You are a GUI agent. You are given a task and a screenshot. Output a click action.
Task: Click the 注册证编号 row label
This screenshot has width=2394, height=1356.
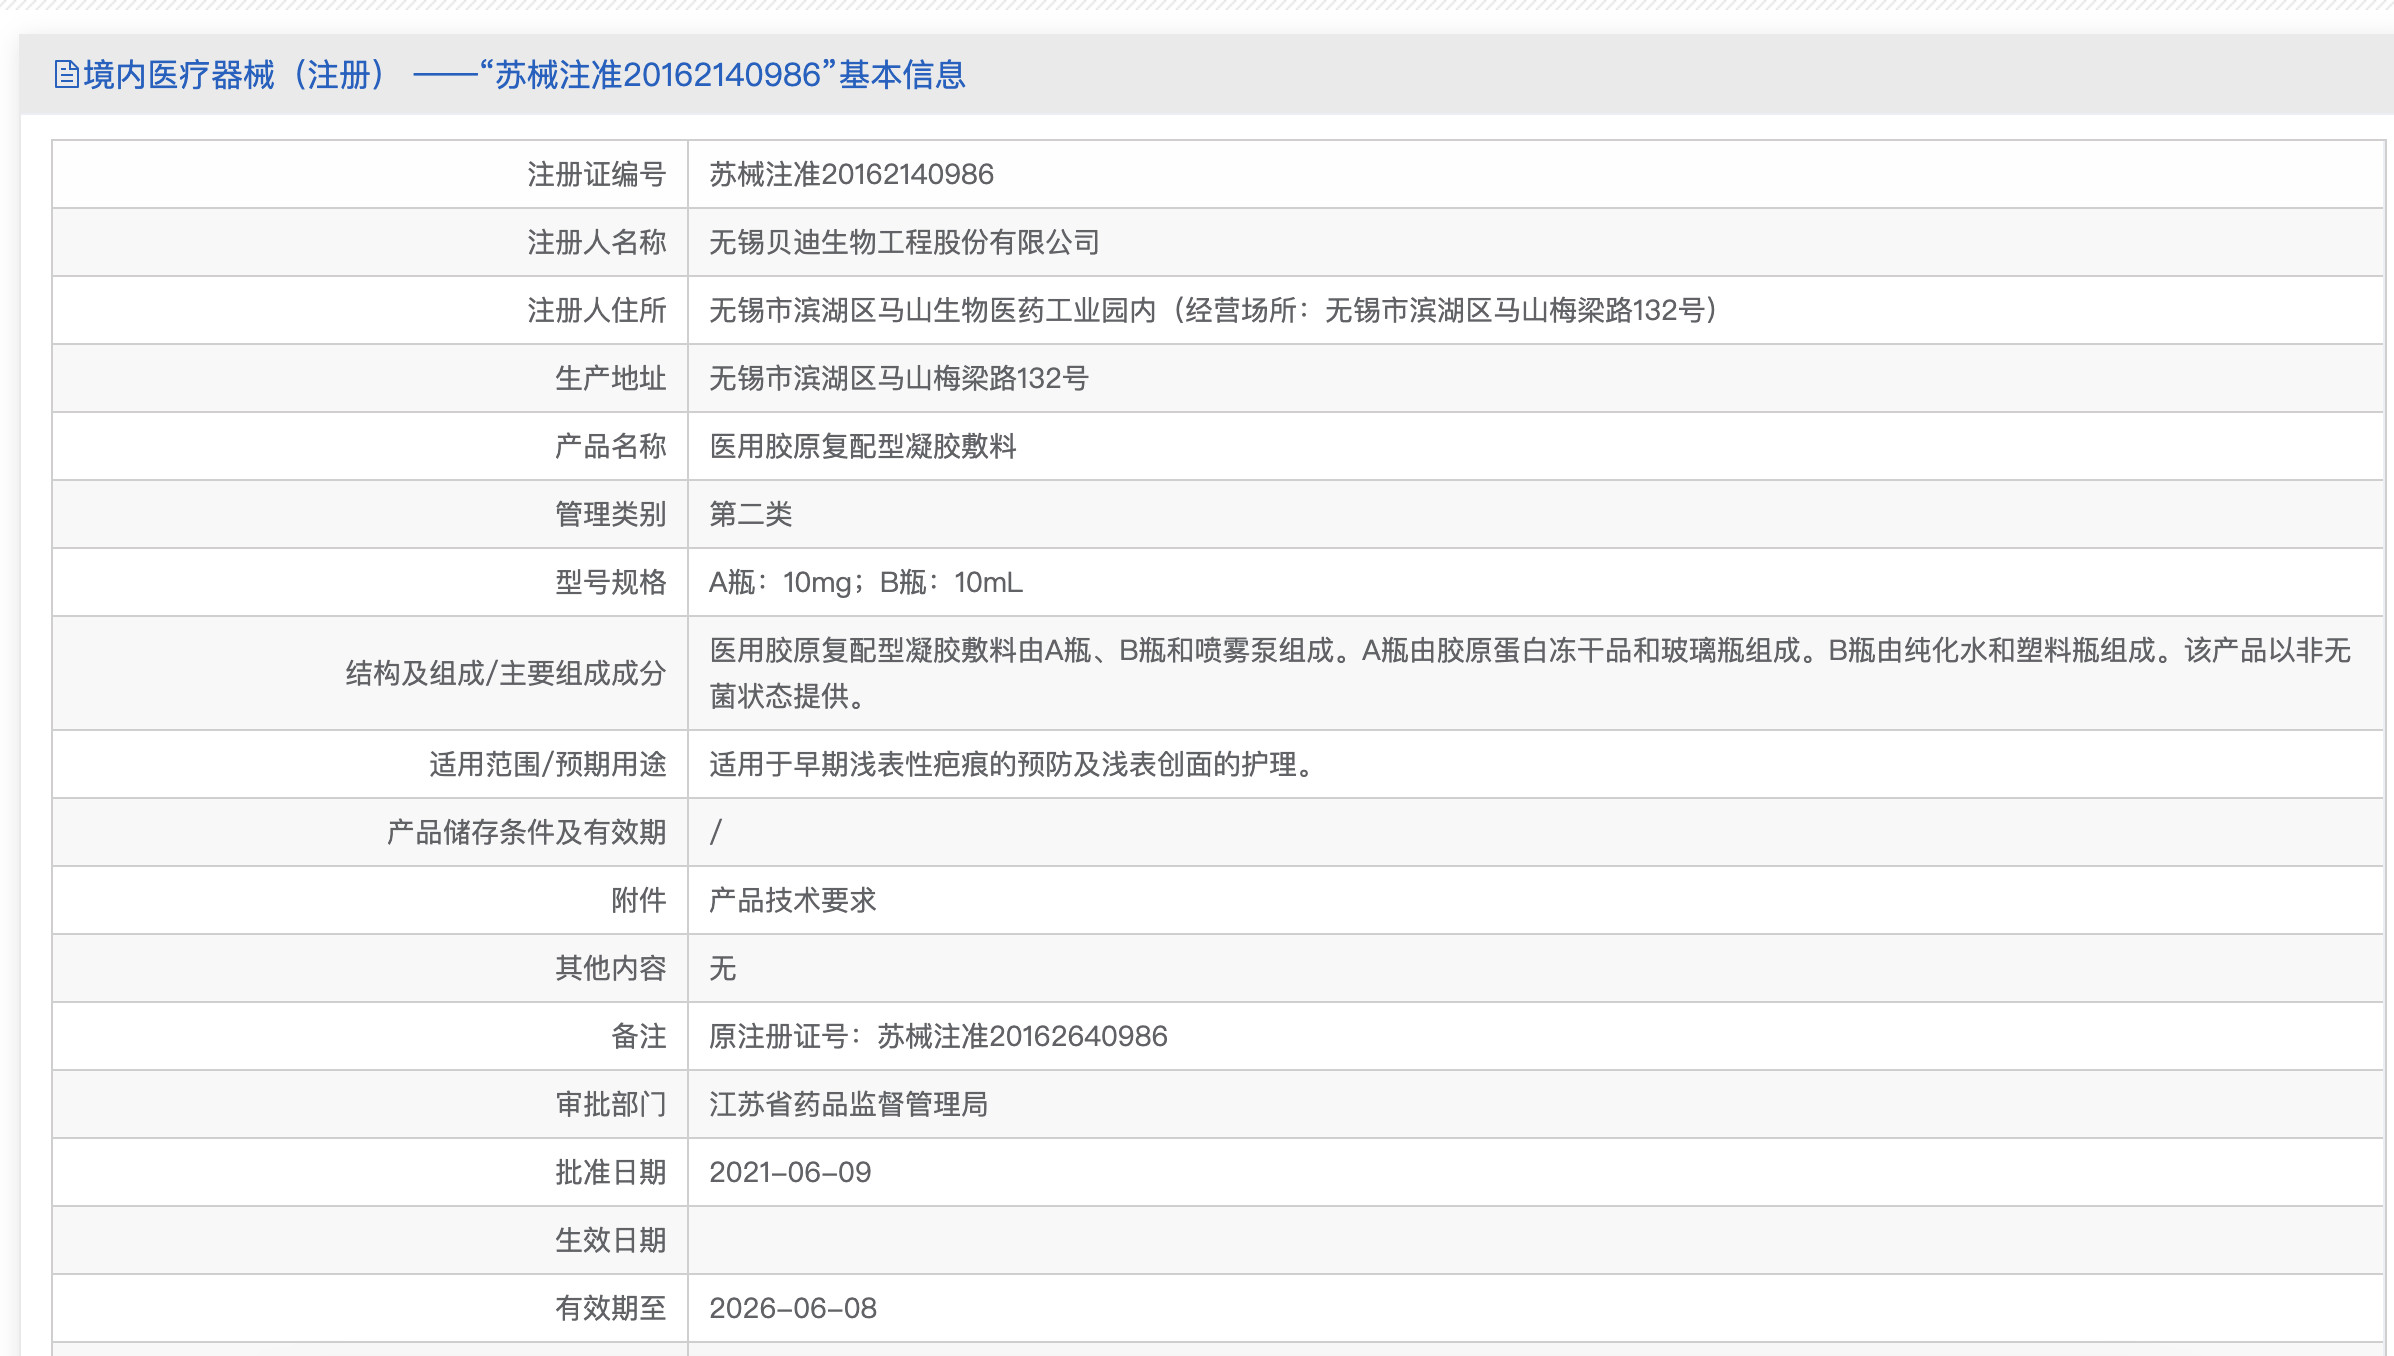pos(596,175)
